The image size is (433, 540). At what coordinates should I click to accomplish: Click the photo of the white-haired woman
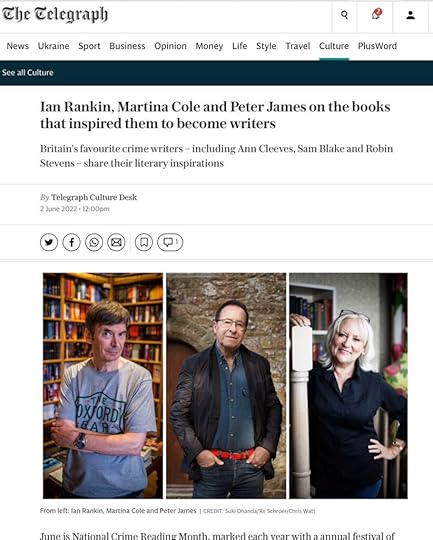point(348,386)
